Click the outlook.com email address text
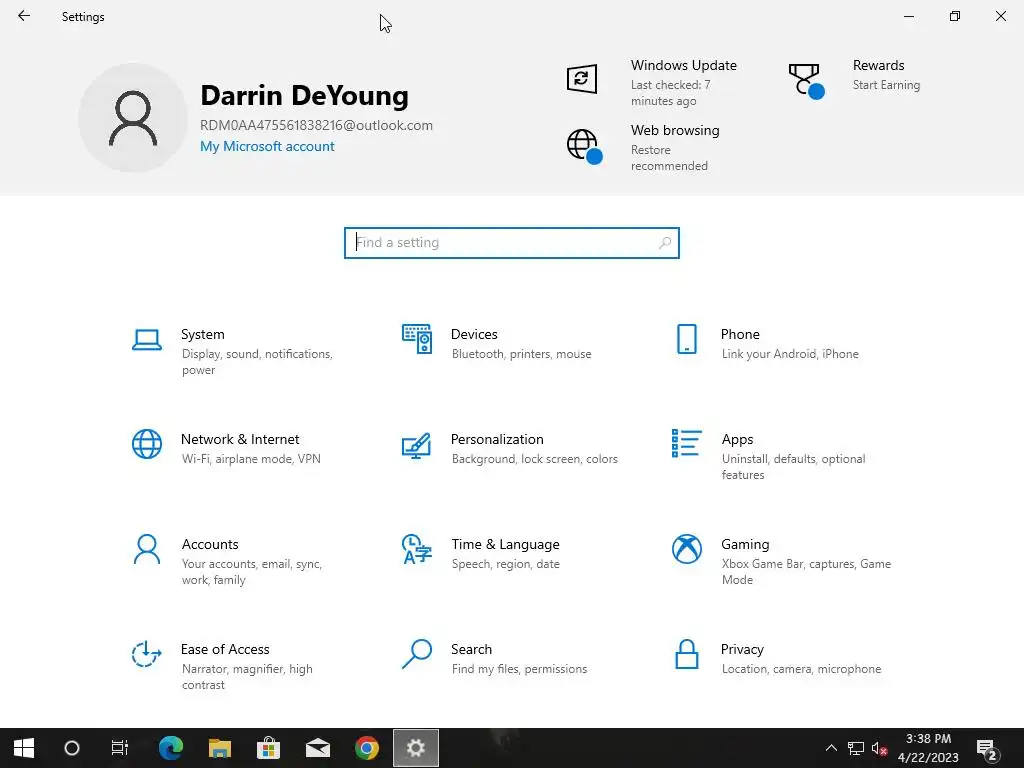This screenshot has width=1024, height=768. click(316, 125)
